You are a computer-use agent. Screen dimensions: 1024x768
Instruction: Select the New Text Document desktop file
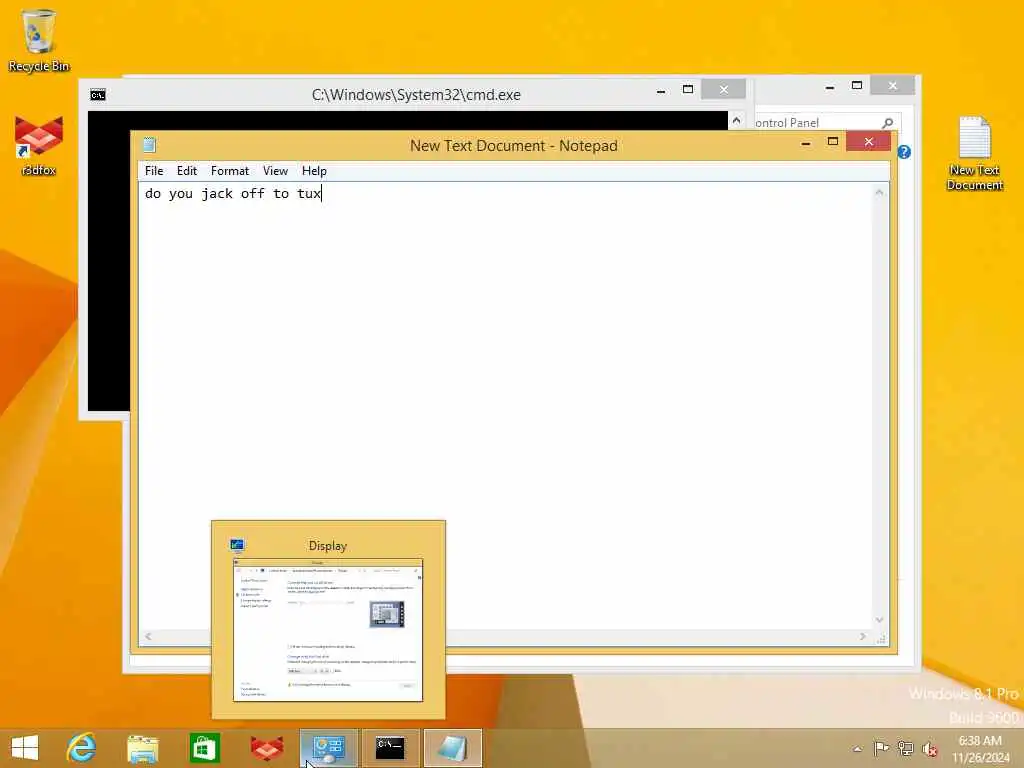point(974,153)
